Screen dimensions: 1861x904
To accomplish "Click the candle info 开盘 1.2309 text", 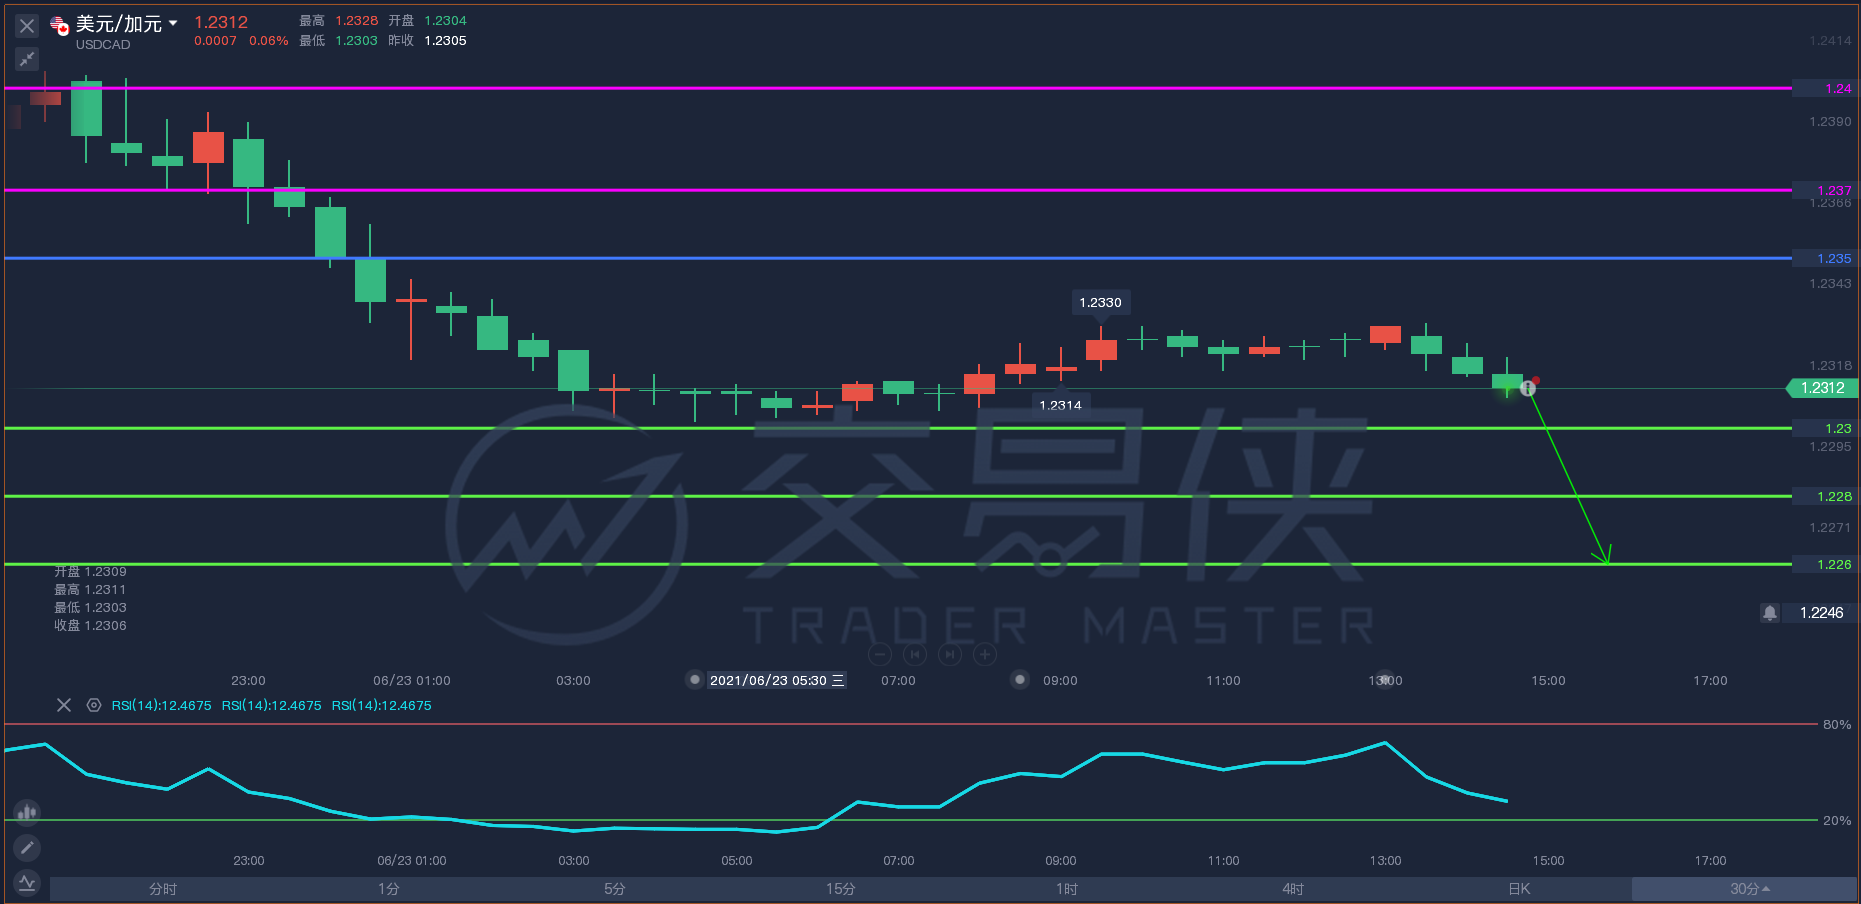I will tap(90, 571).
